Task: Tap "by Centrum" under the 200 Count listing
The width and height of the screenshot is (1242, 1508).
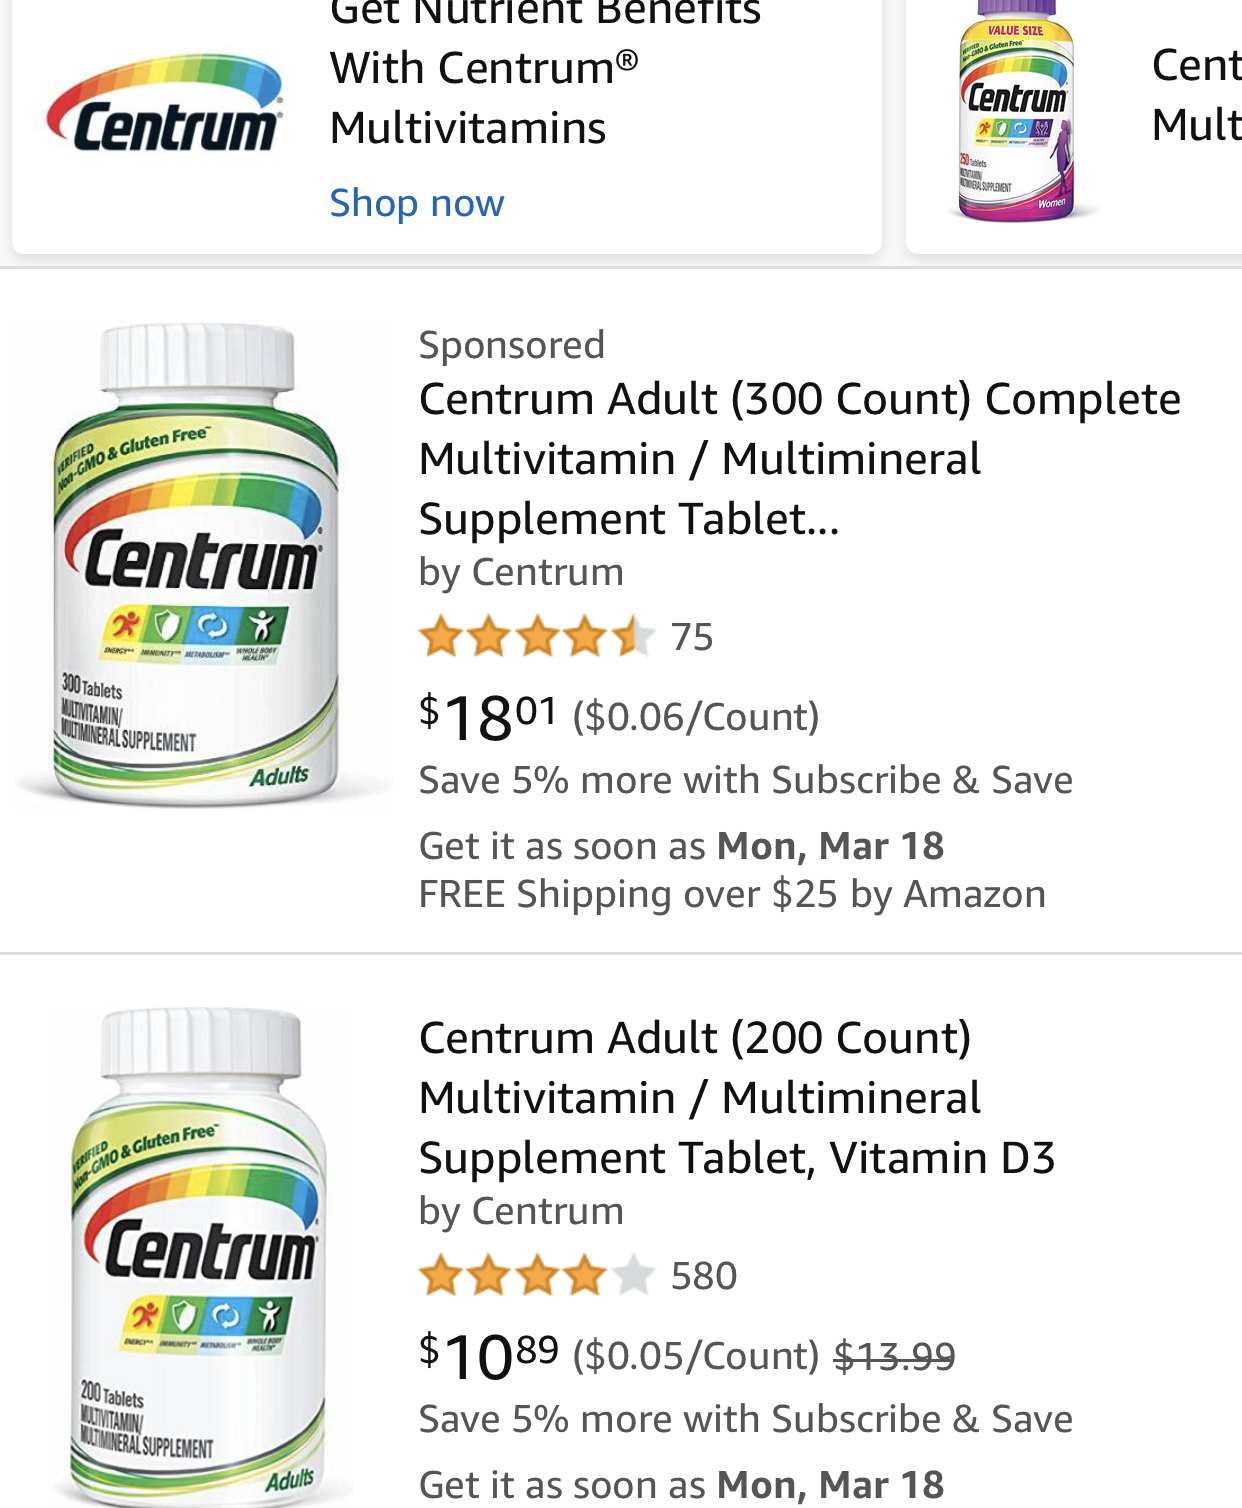Action: click(x=521, y=1211)
